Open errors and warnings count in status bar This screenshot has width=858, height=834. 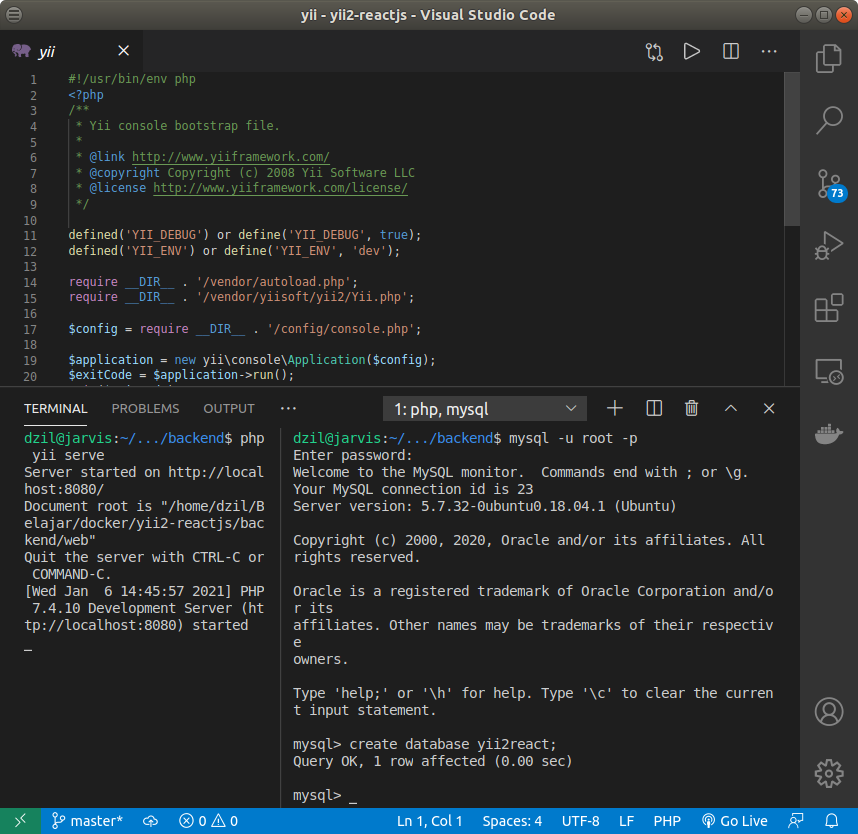point(208,821)
